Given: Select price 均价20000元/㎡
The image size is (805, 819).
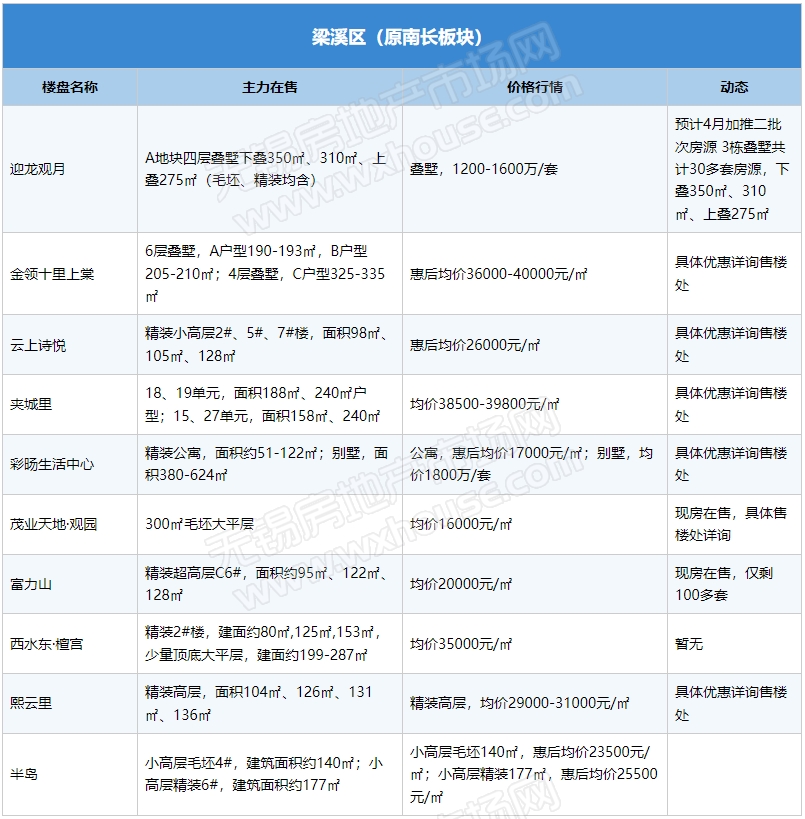Looking at the screenshot, I should (x=535, y=584).
